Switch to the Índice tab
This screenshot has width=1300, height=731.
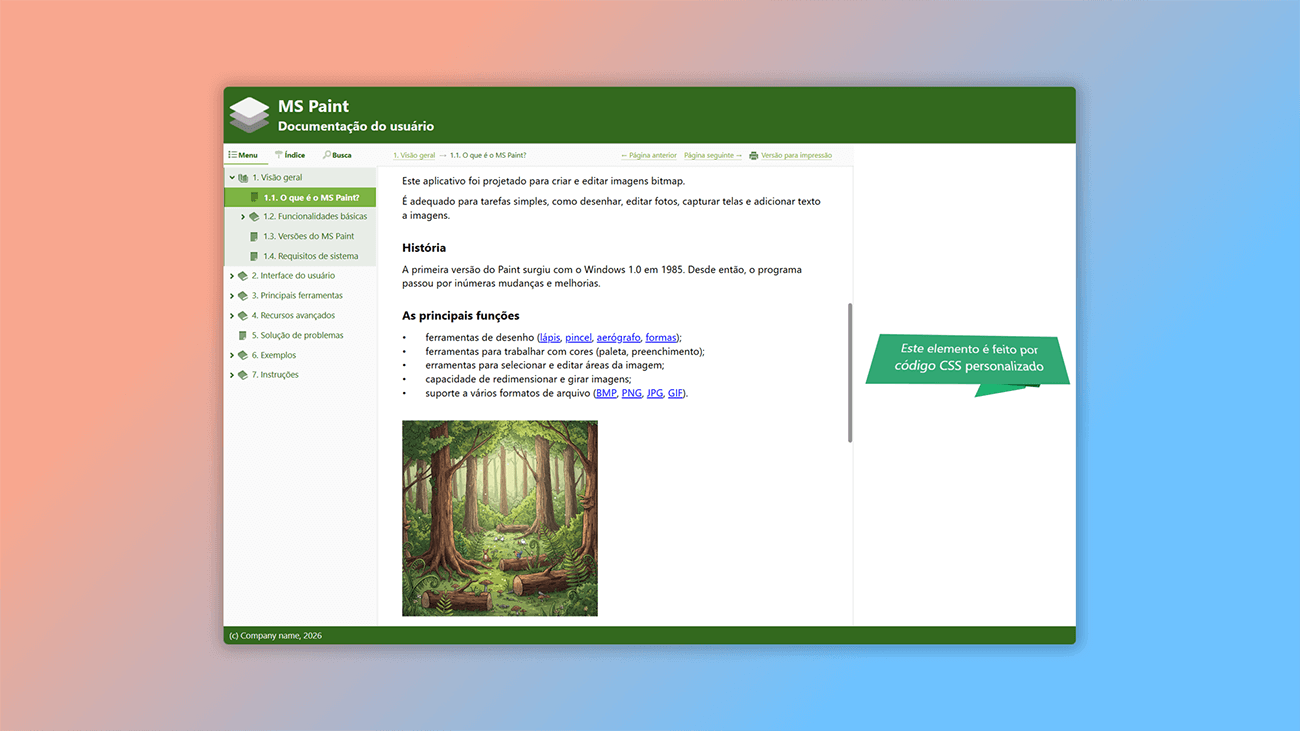coord(290,155)
